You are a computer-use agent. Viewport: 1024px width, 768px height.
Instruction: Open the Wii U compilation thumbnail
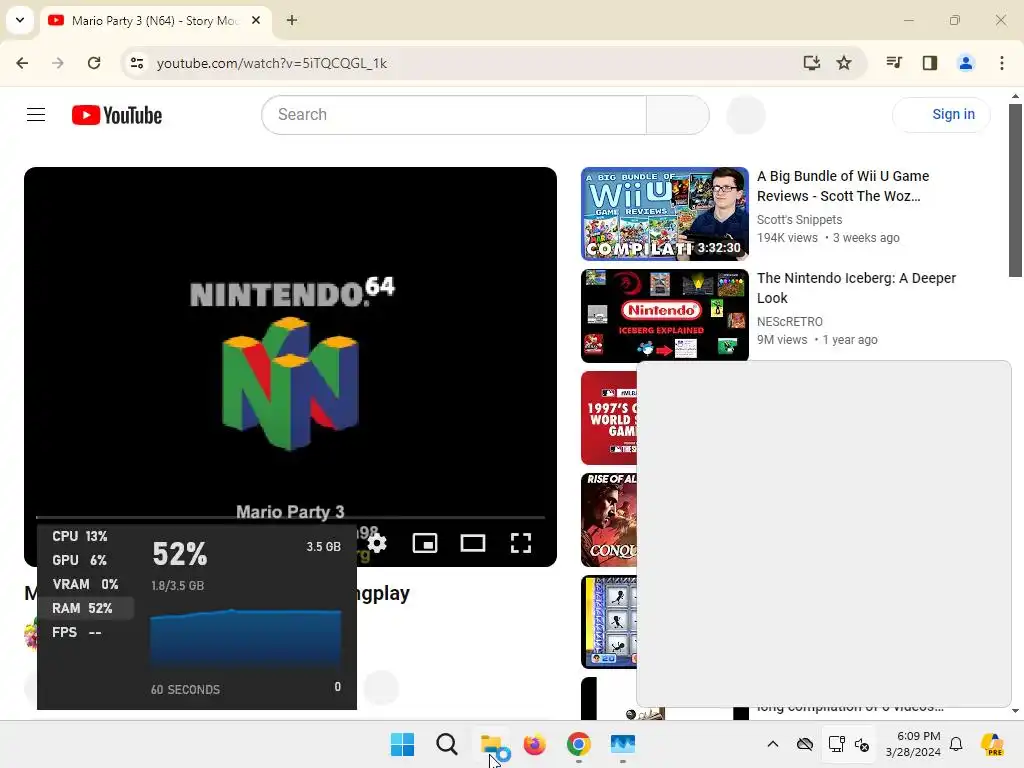point(665,214)
